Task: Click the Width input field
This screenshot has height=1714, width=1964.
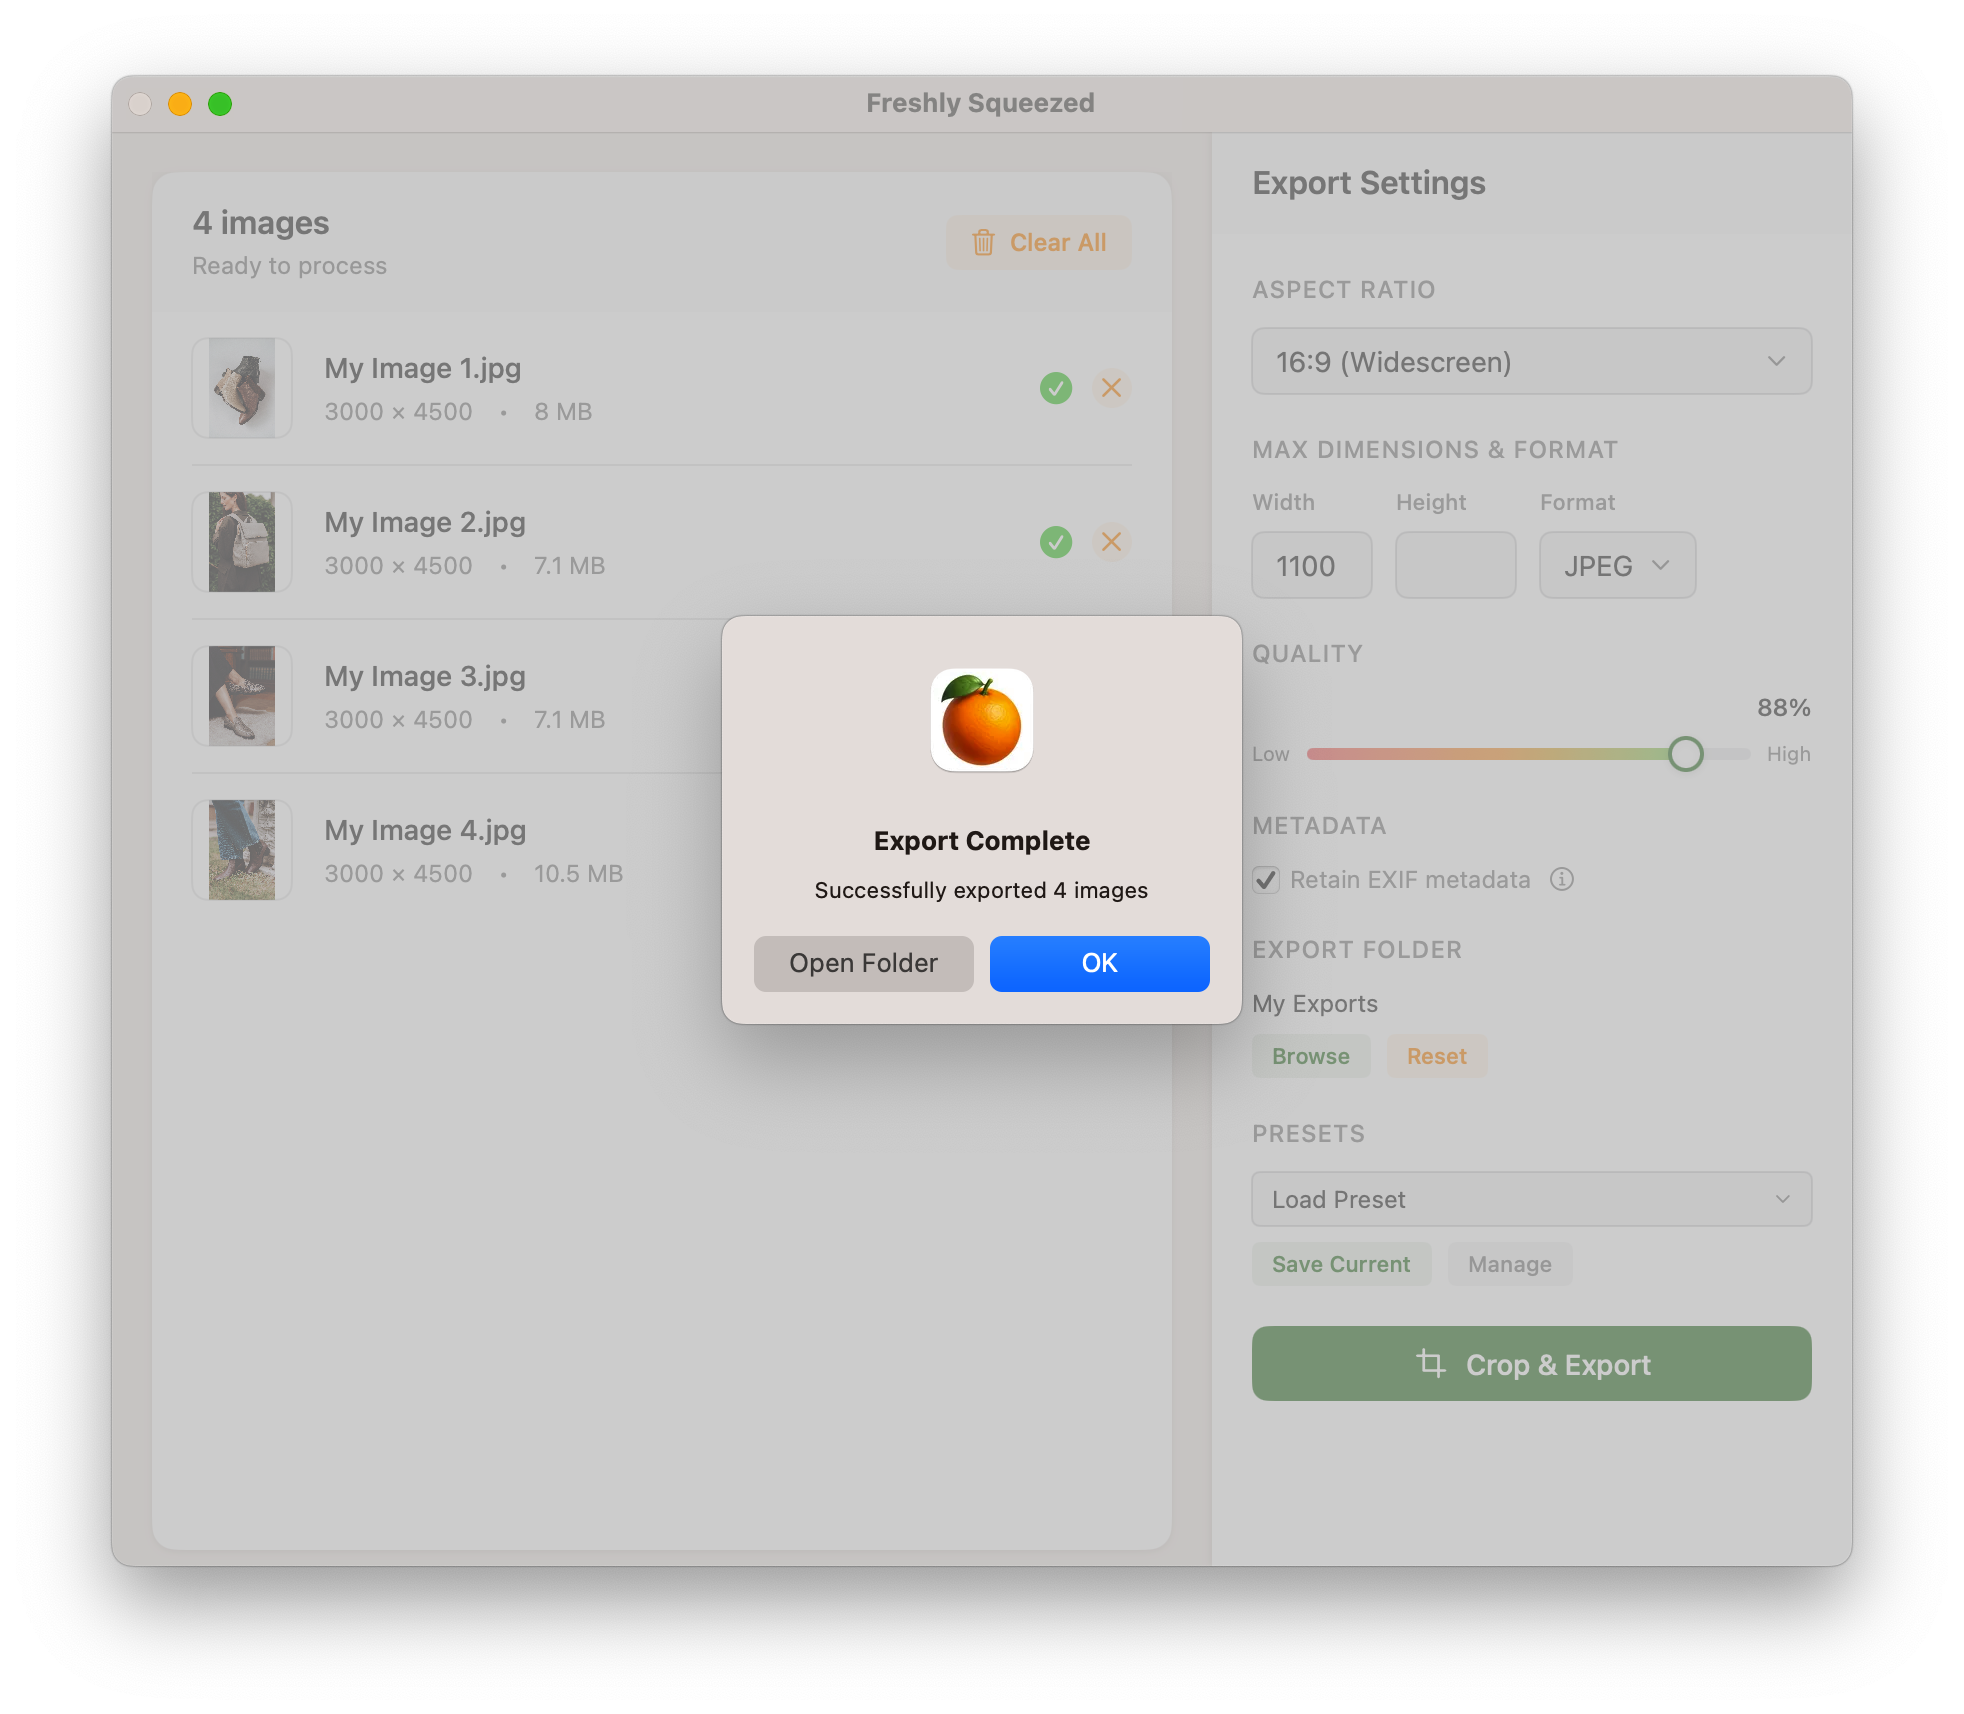Action: coord(1311,566)
